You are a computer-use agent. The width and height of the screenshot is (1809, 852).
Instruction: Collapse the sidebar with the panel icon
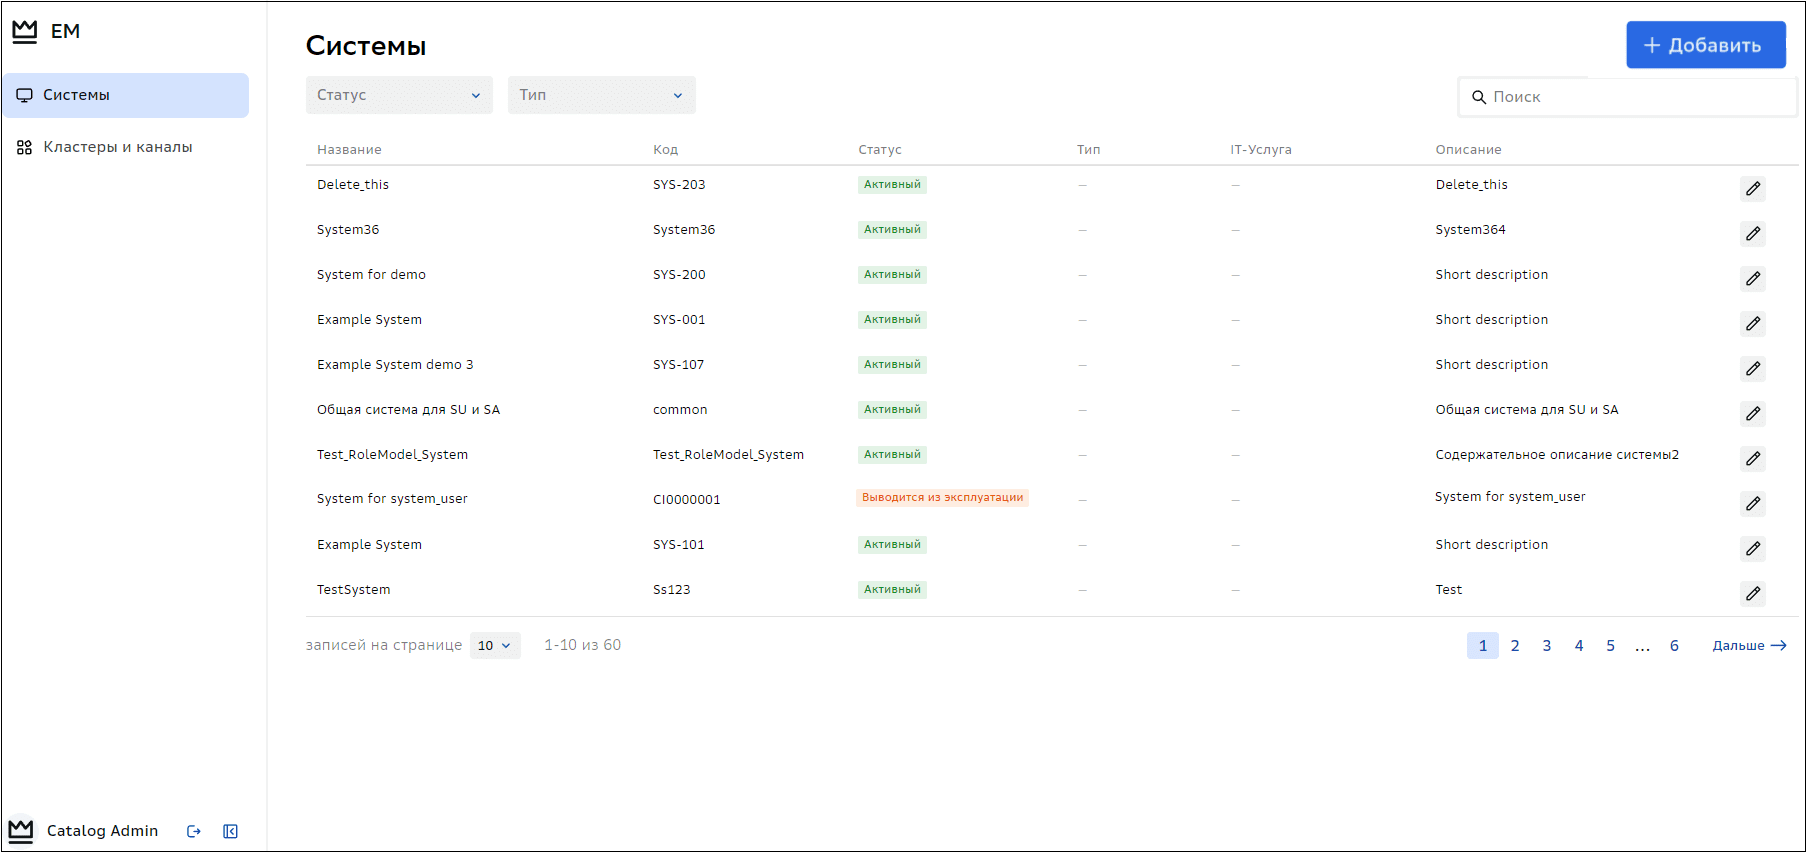[231, 832]
